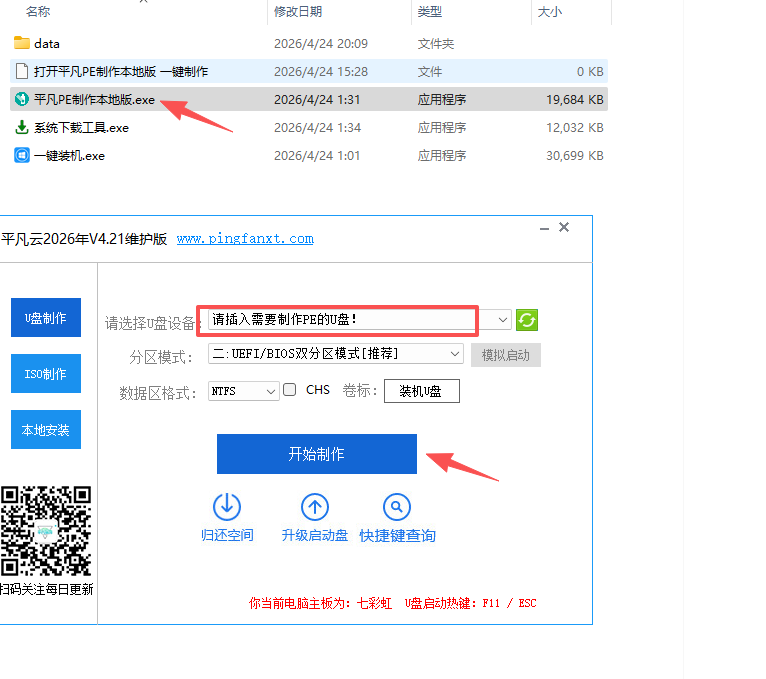This screenshot has width=766, height=679.
Task: Click the download icon of 系统下载工具.exe
Action: (x=21, y=127)
